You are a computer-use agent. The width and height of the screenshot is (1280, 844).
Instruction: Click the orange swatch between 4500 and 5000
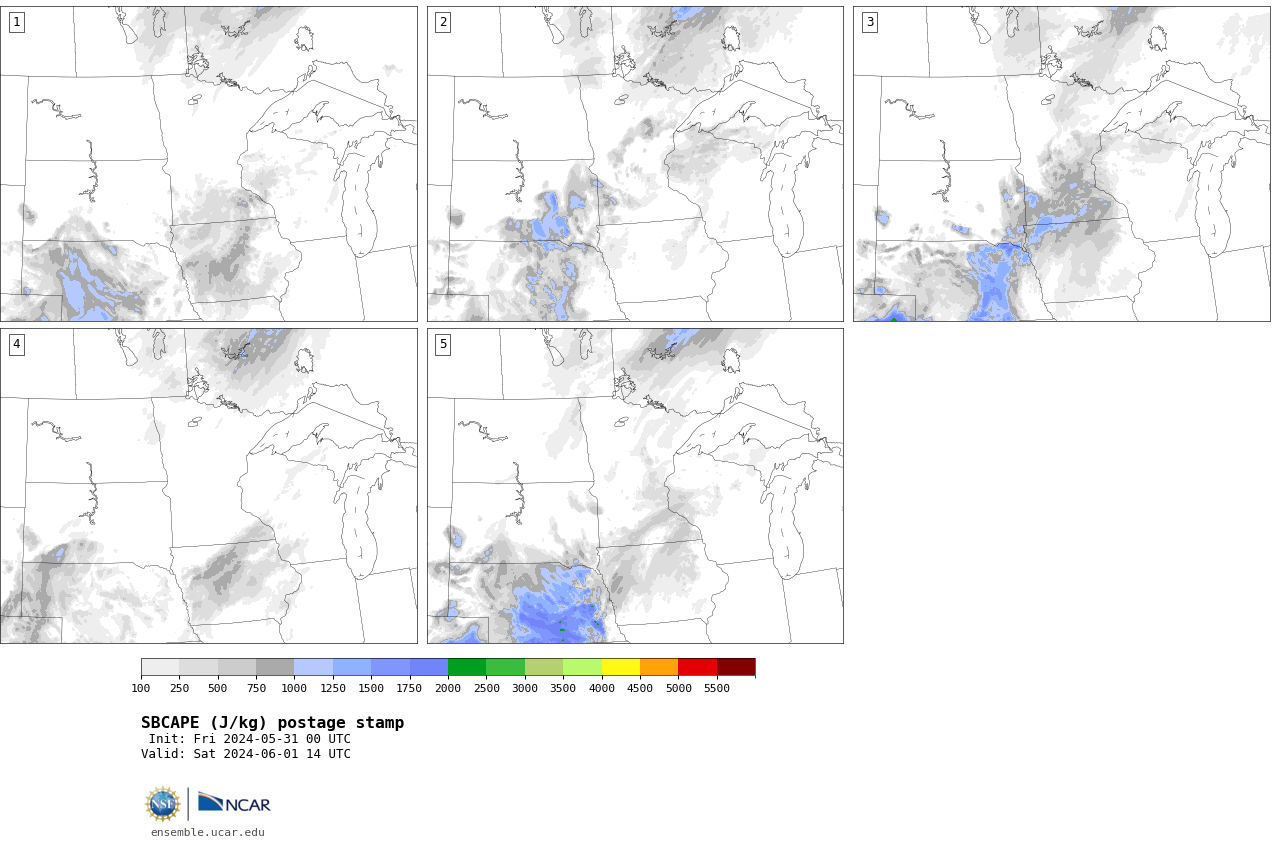click(x=659, y=667)
